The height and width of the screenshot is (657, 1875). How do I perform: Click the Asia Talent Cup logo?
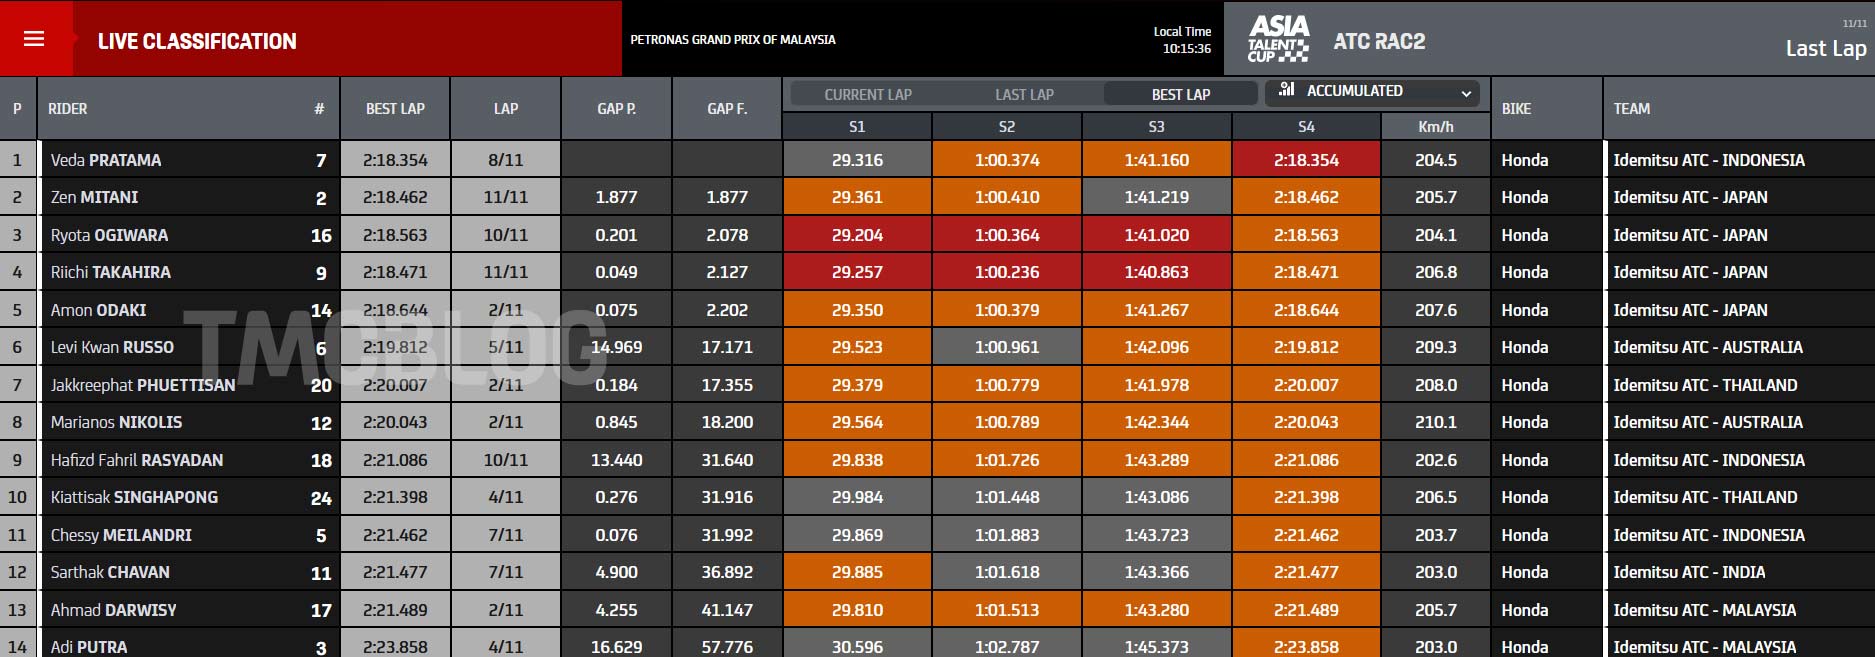(x=1278, y=39)
